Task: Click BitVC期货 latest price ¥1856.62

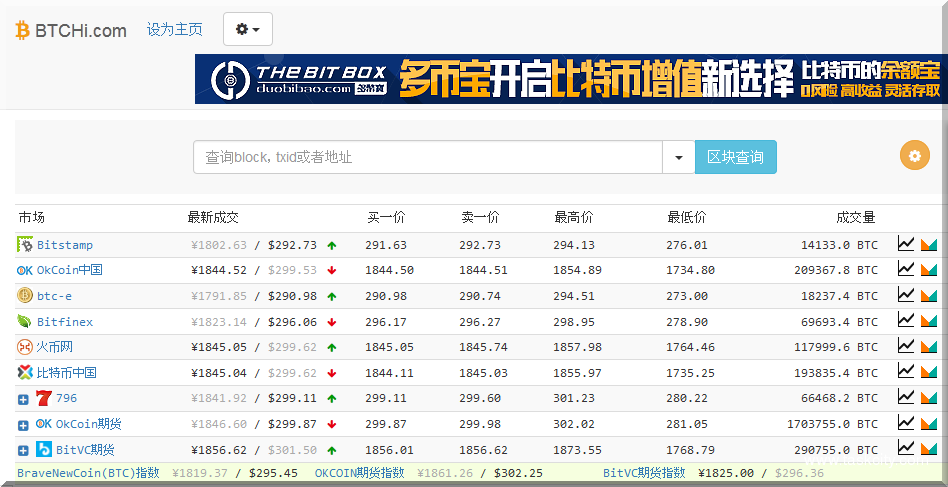Action: point(219,450)
